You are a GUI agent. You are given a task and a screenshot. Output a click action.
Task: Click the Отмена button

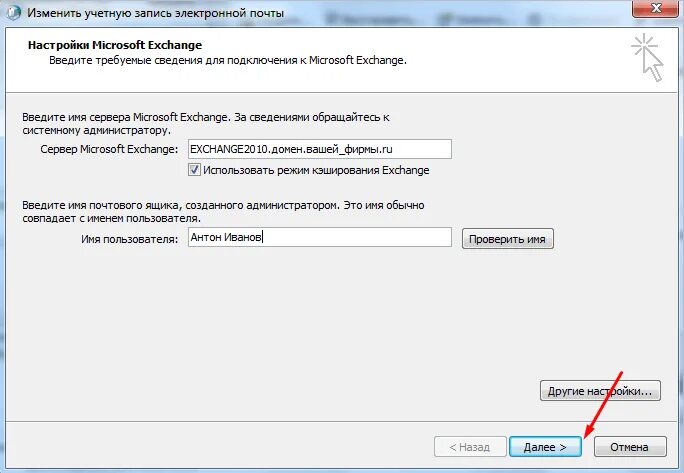(630, 447)
